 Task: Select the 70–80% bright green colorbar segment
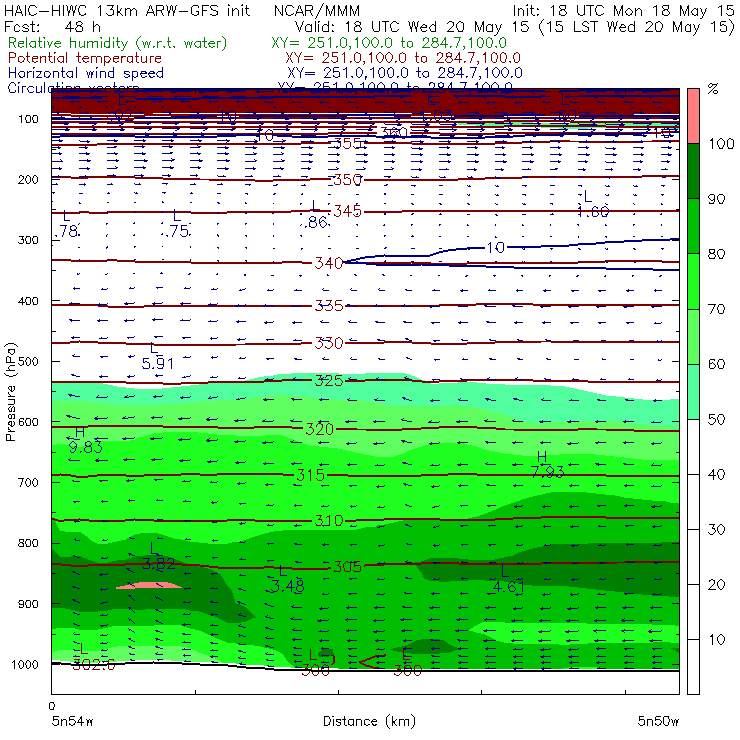pos(693,281)
